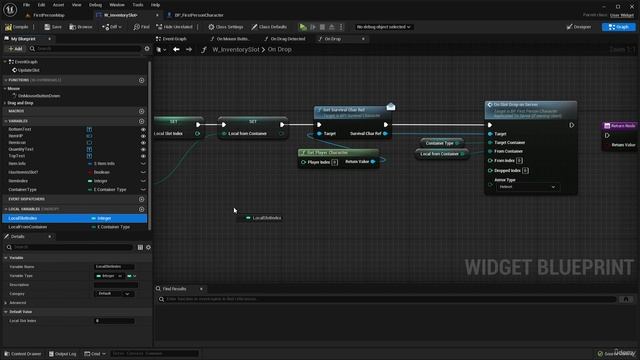Add new variable with Variables plus icon
640x360 pixels.
coord(142,121)
